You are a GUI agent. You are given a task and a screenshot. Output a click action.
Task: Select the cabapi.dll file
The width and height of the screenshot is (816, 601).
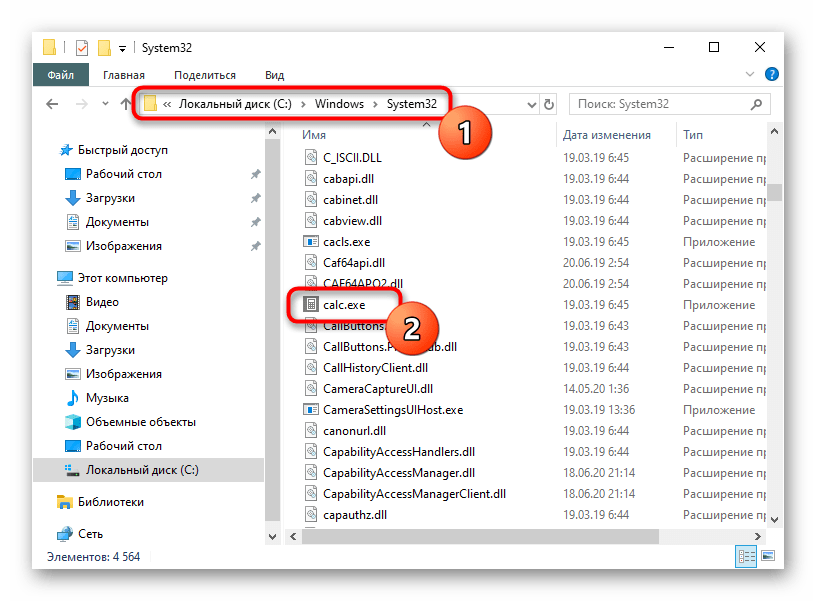pos(349,178)
